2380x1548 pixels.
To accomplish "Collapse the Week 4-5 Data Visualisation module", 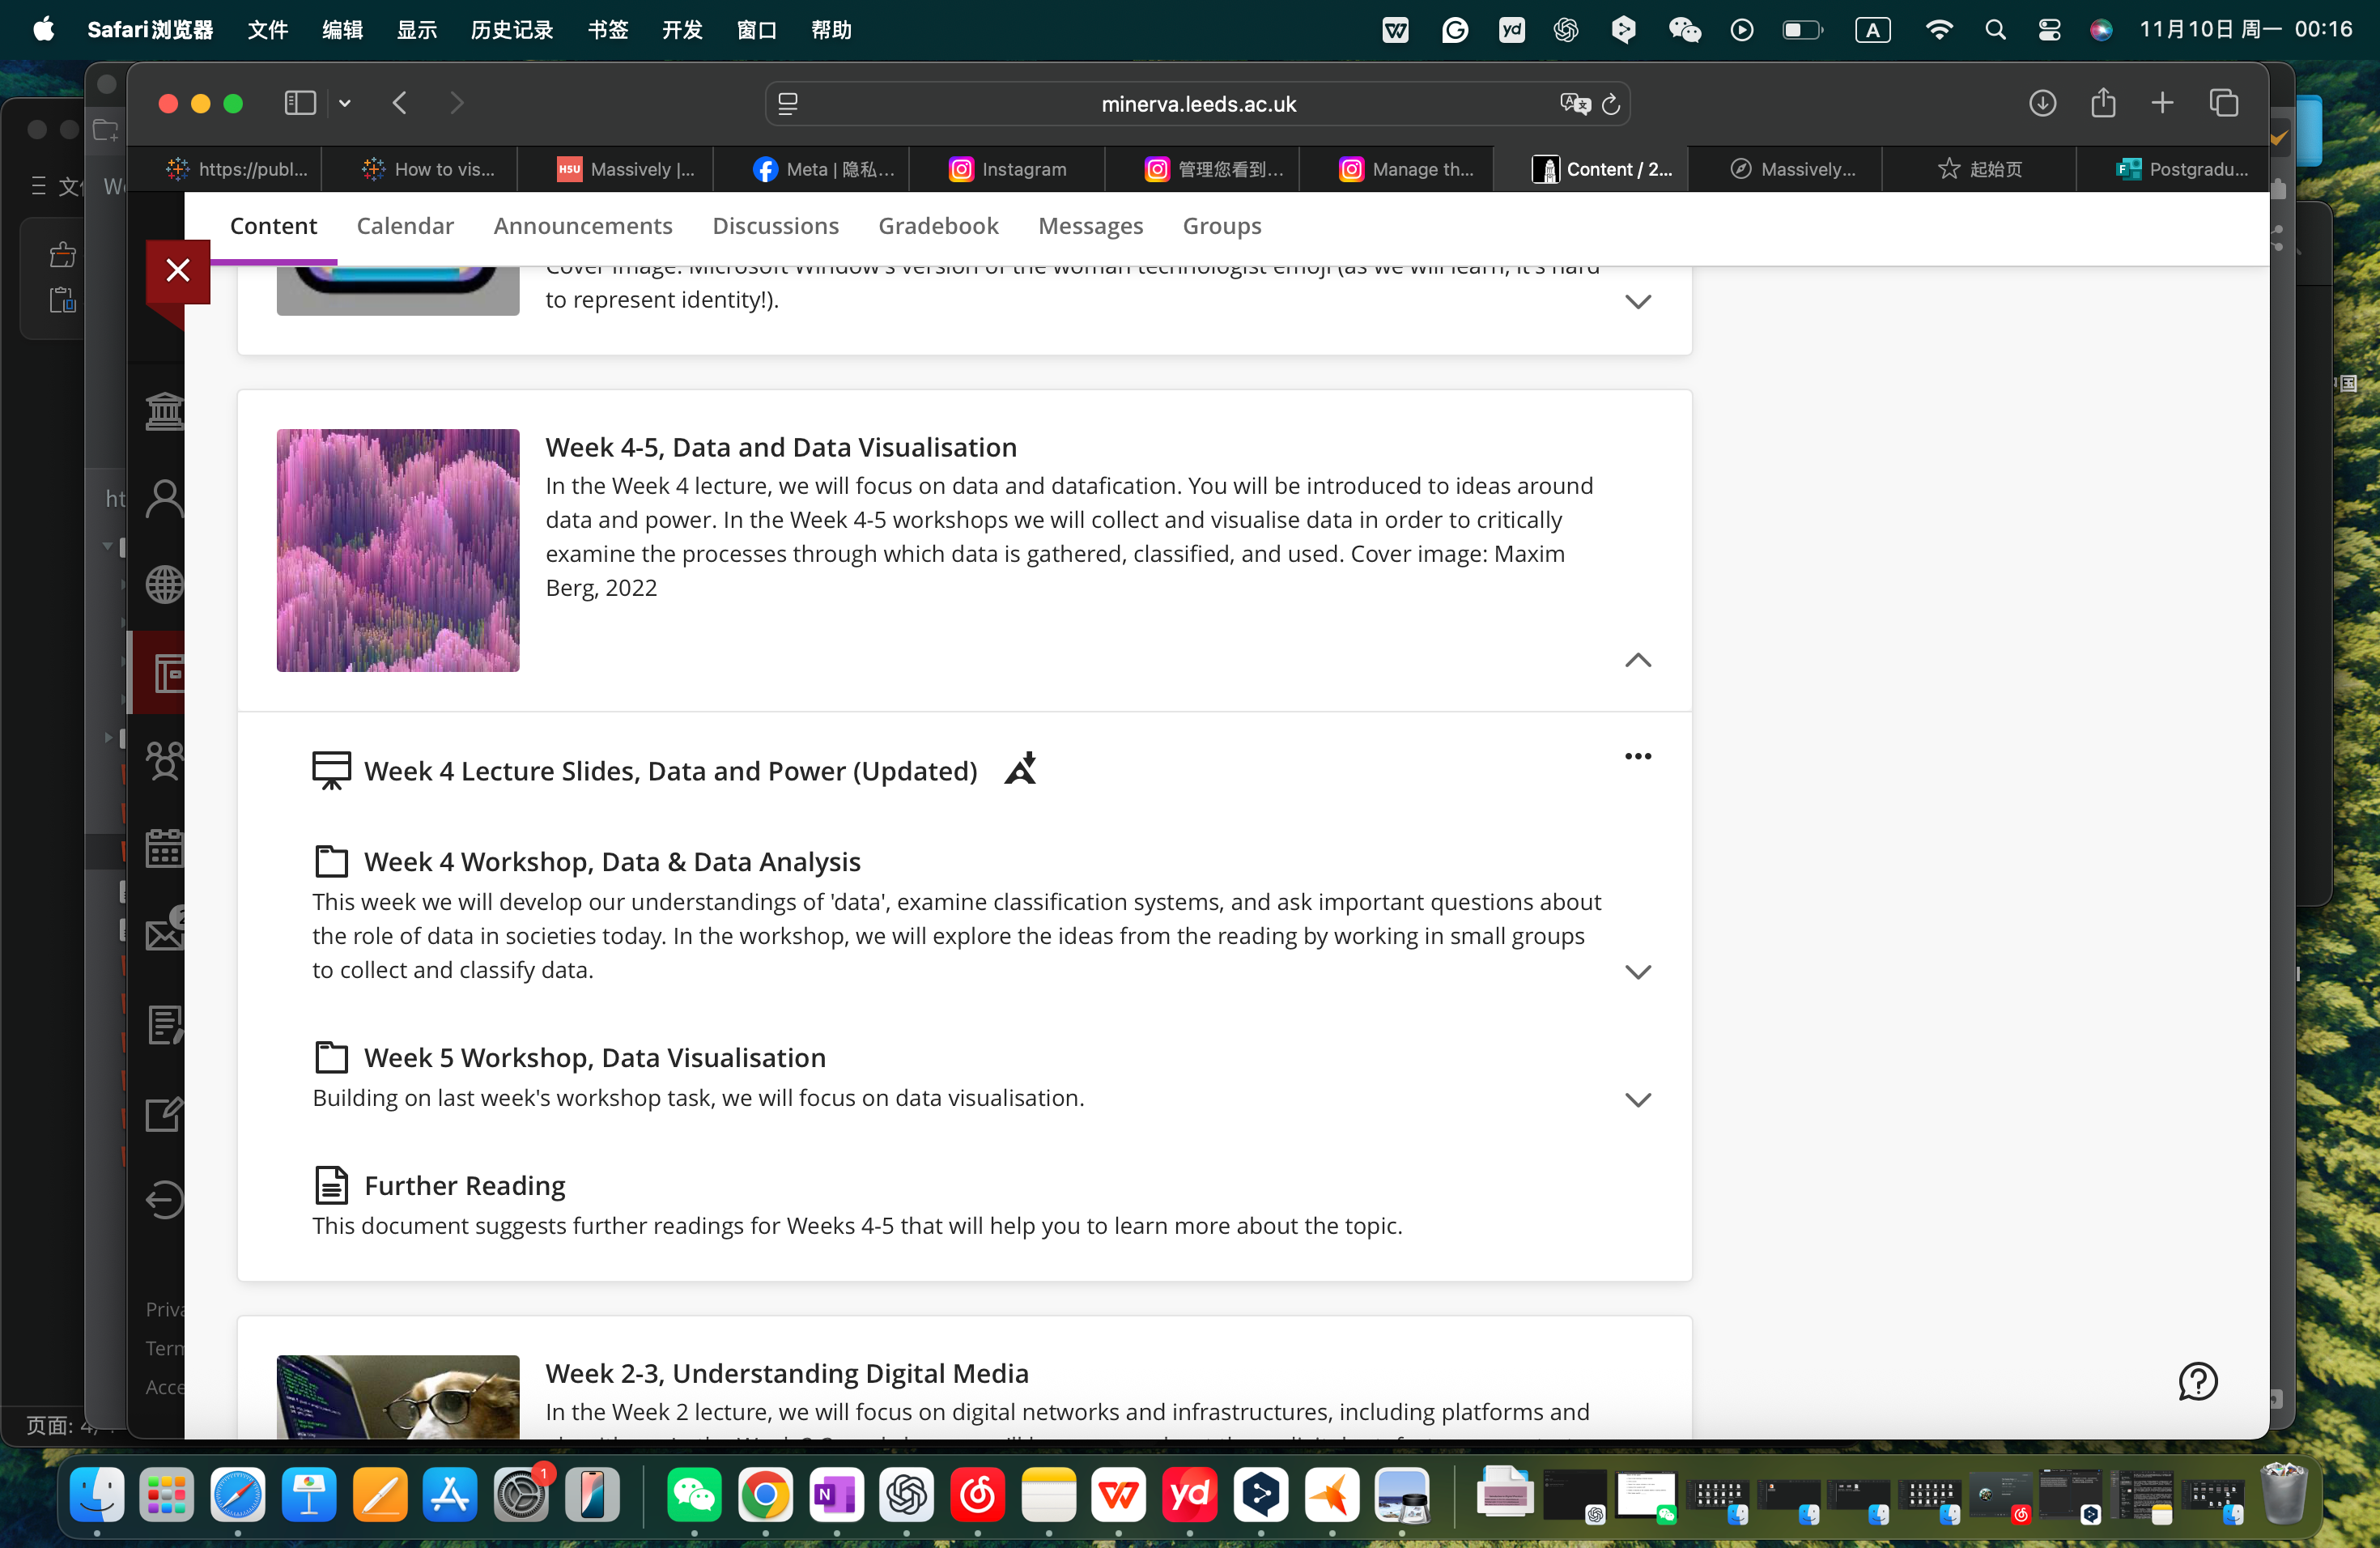I will coord(1637,660).
